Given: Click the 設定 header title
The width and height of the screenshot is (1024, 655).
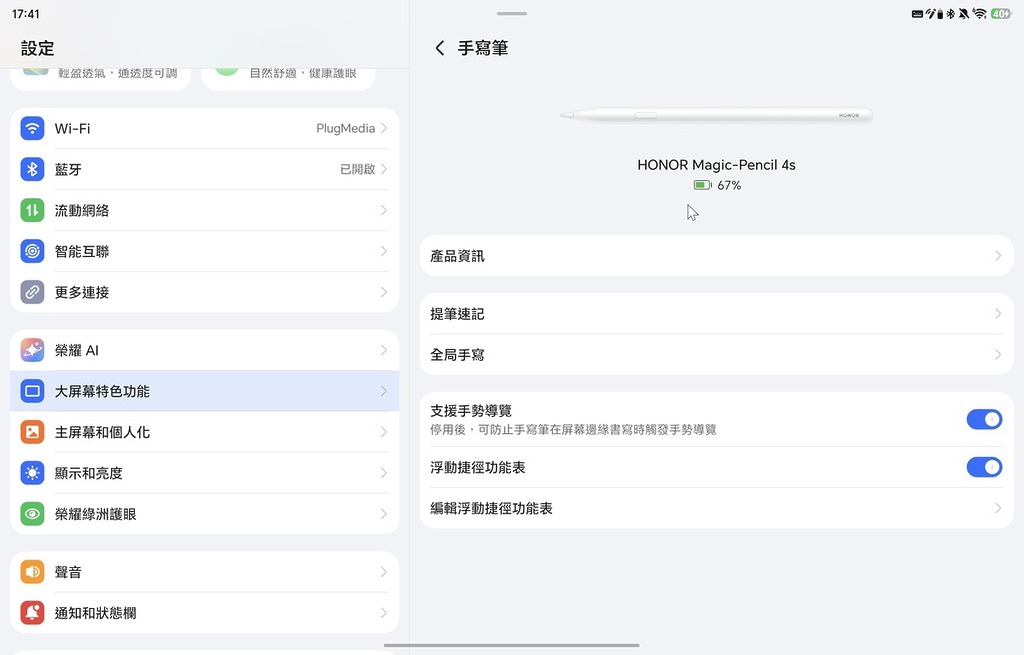Looking at the screenshot, I should 37,48.
